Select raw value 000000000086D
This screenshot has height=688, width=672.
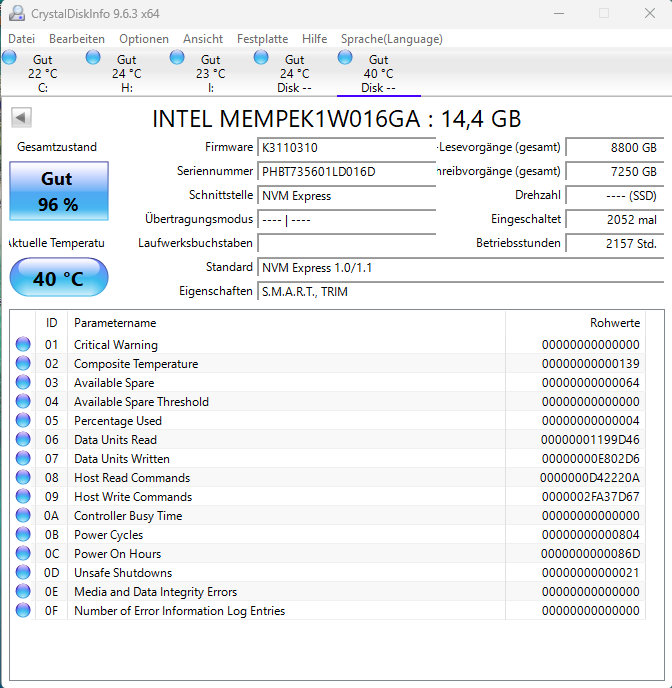590,554
